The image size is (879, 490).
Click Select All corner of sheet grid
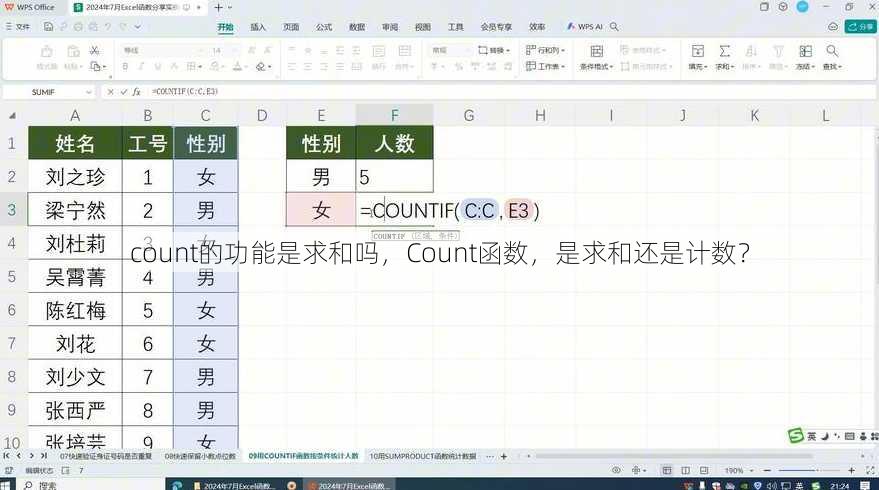12,115
